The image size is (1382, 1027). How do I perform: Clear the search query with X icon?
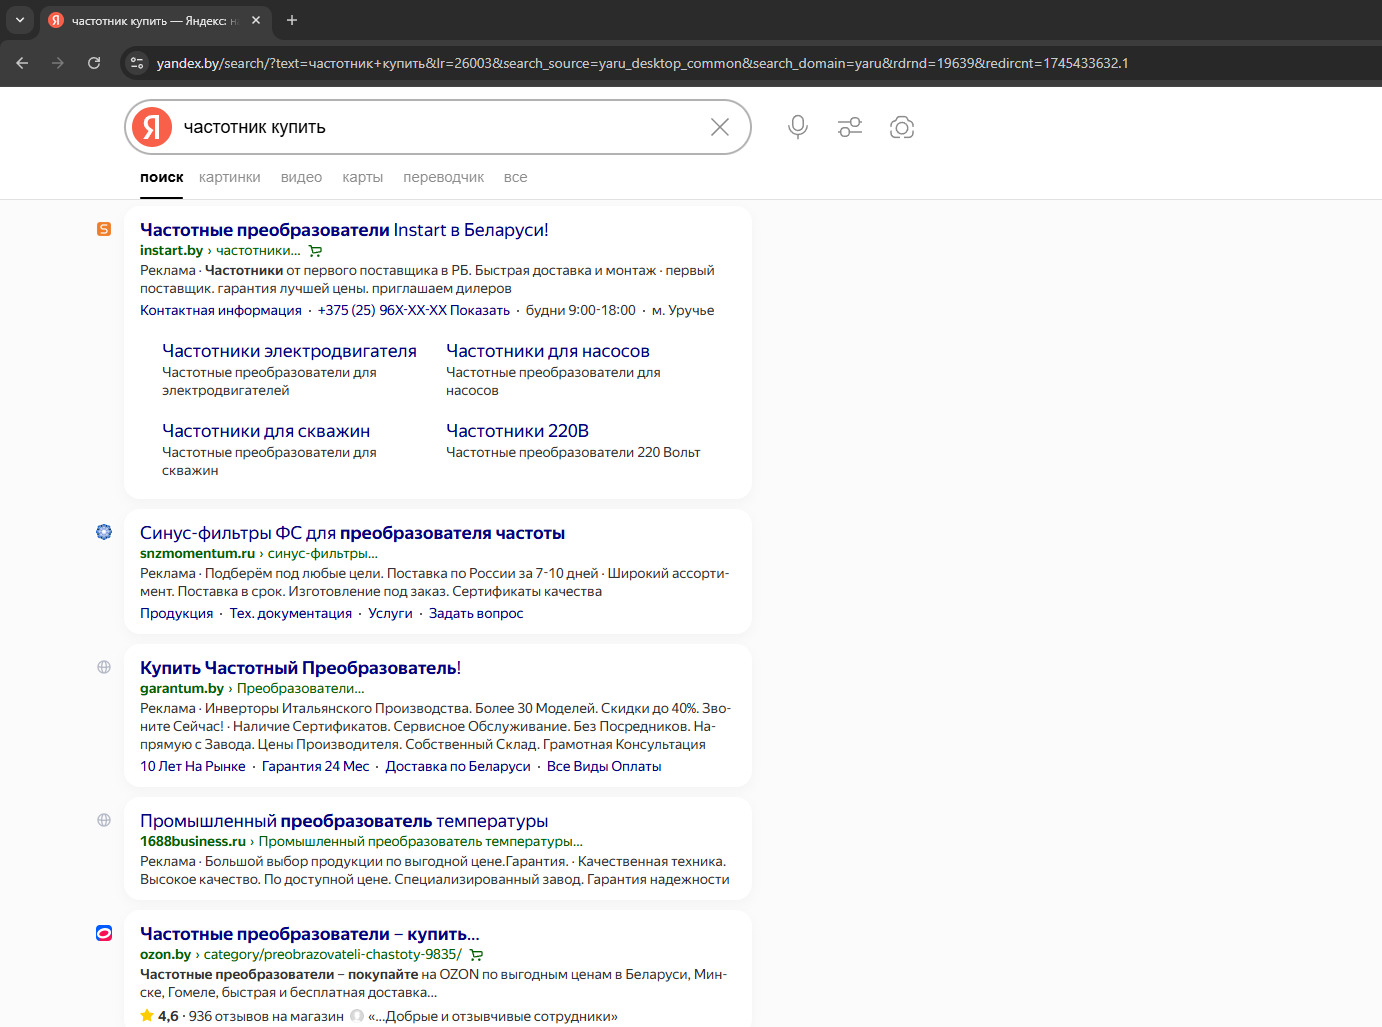click(x=720, y=127)
